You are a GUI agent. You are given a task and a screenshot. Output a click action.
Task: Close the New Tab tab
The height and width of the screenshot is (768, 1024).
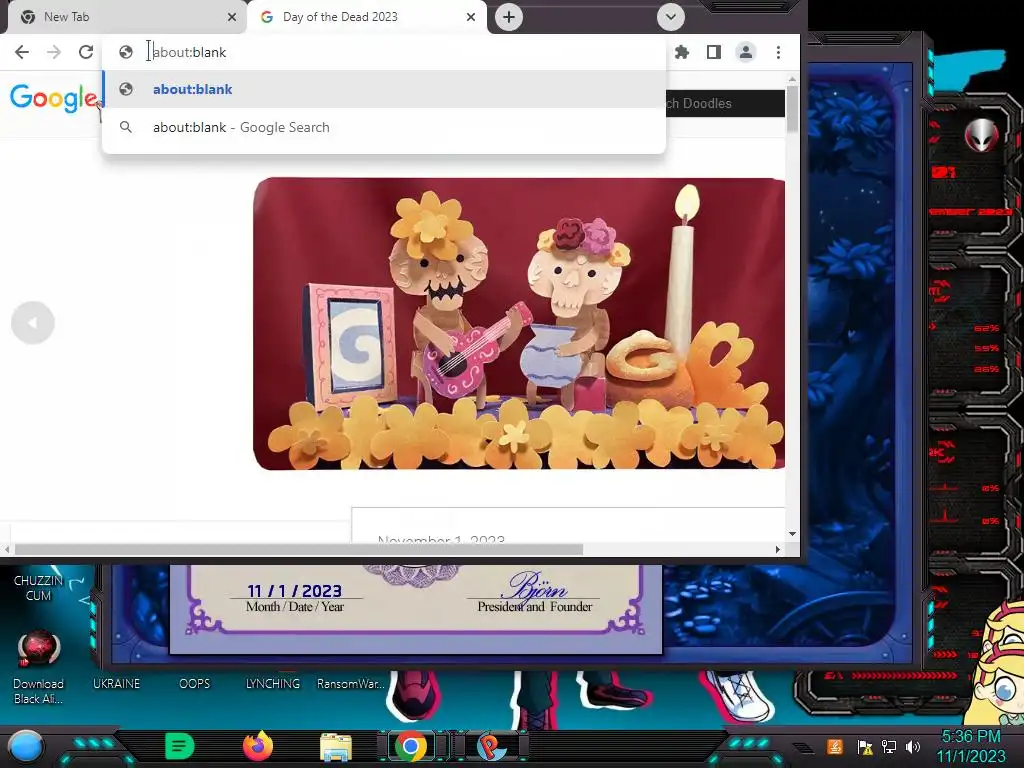coord(232,17)
